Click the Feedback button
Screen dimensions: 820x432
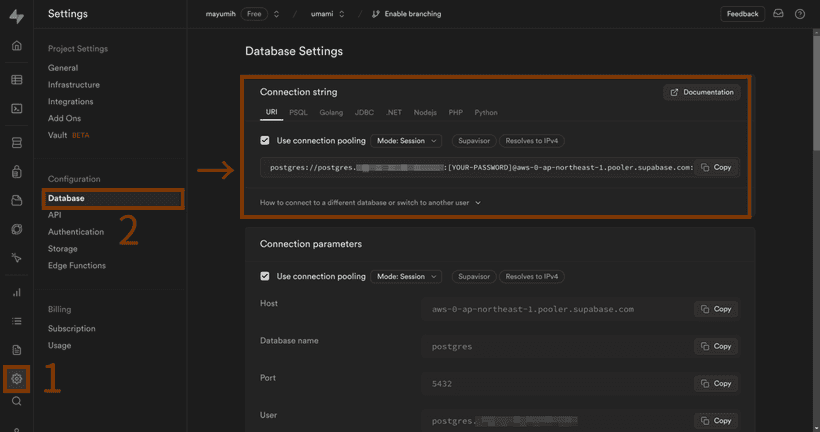pos(742,14)
